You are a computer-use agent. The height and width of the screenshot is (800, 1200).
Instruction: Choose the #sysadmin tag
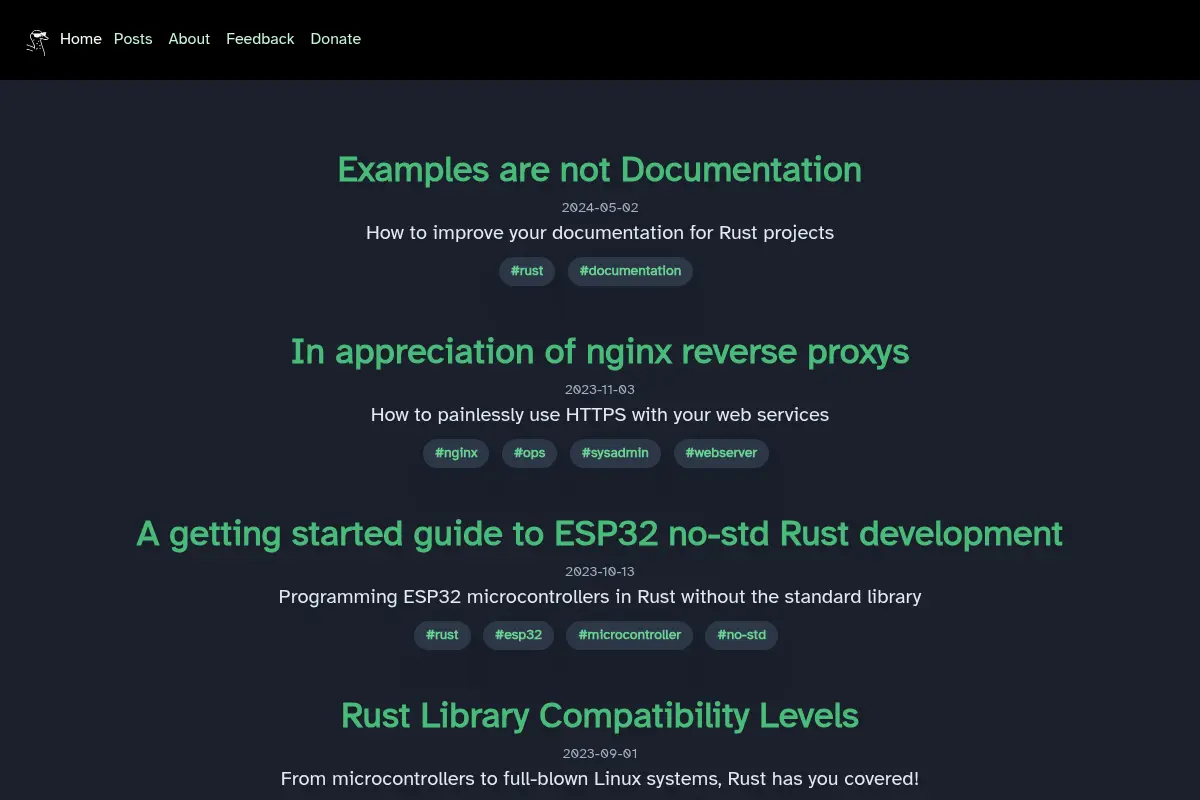[x=615, y=453]
